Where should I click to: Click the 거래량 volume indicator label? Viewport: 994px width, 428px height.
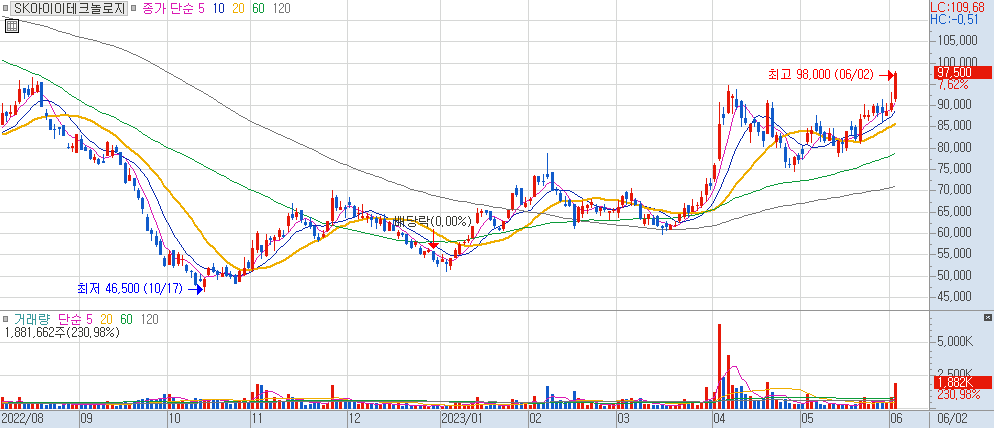pyautogui.click(x=32, y=320)
